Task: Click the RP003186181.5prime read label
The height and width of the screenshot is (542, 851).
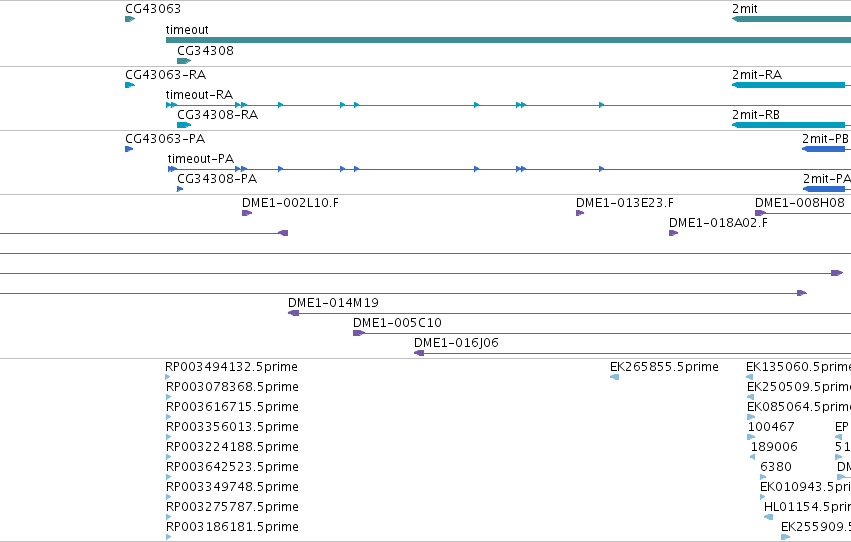Action: coord(232,526)
